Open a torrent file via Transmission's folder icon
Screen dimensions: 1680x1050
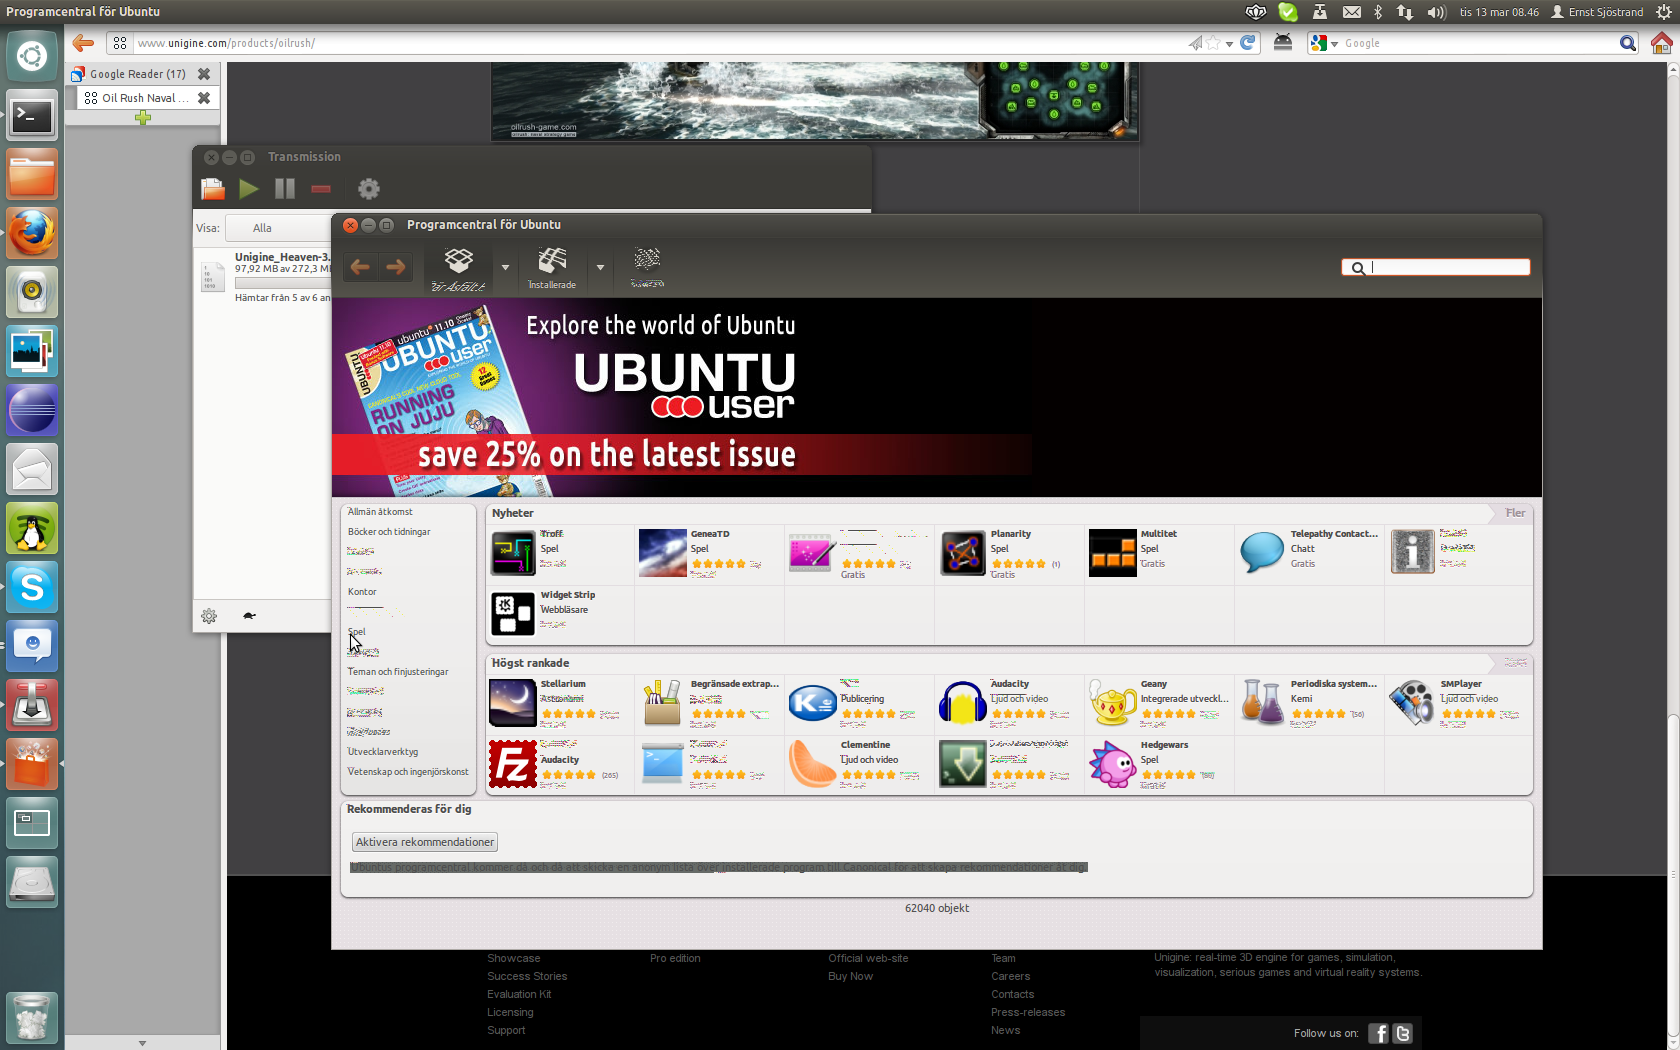[x=213, y=189]
